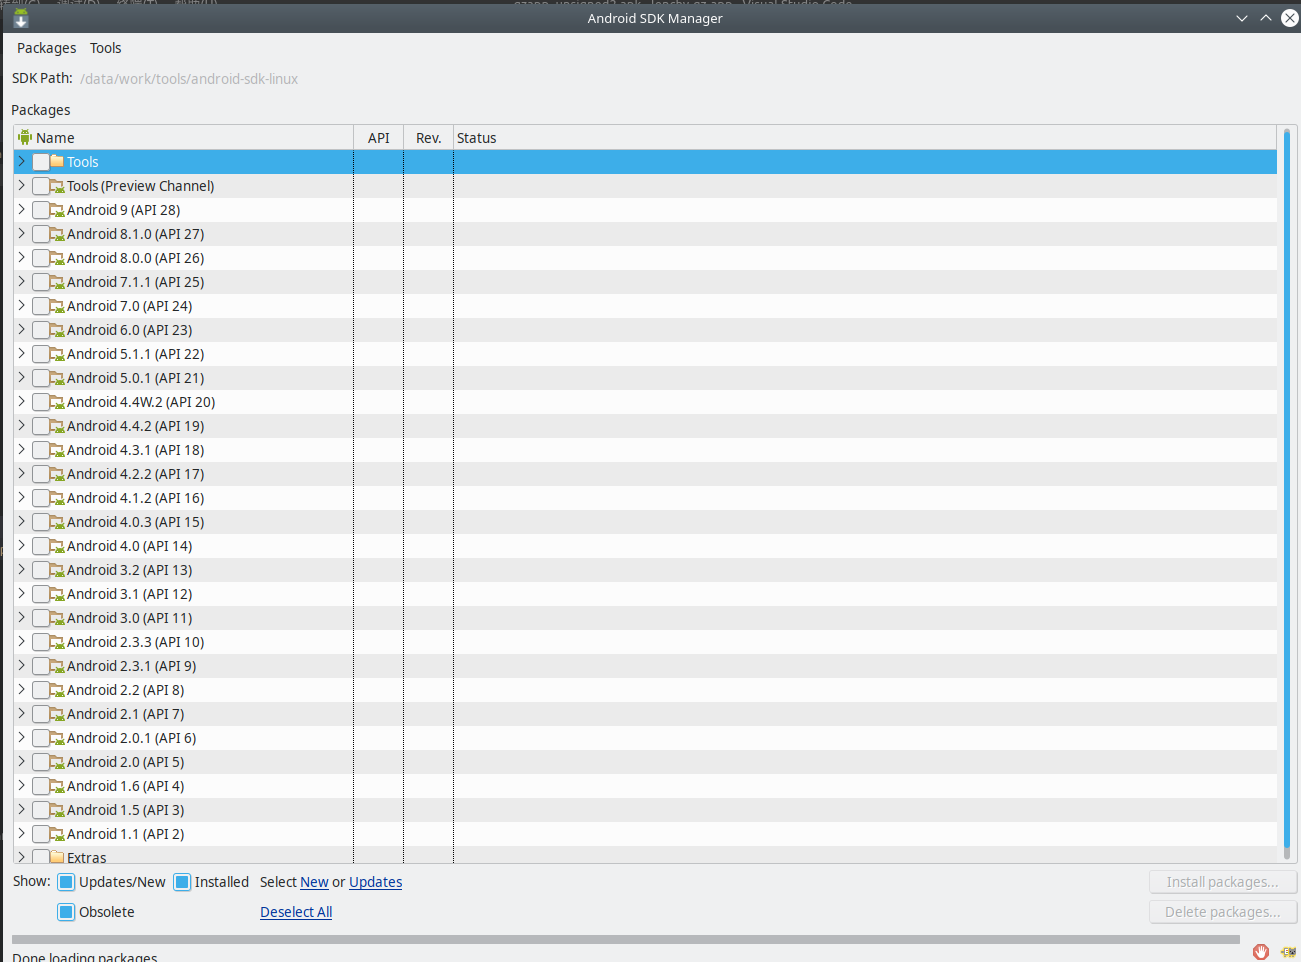The width and height of the screenshot is (1301, 962).
Task: Open the Tools menu
Action: coord(105,48)
